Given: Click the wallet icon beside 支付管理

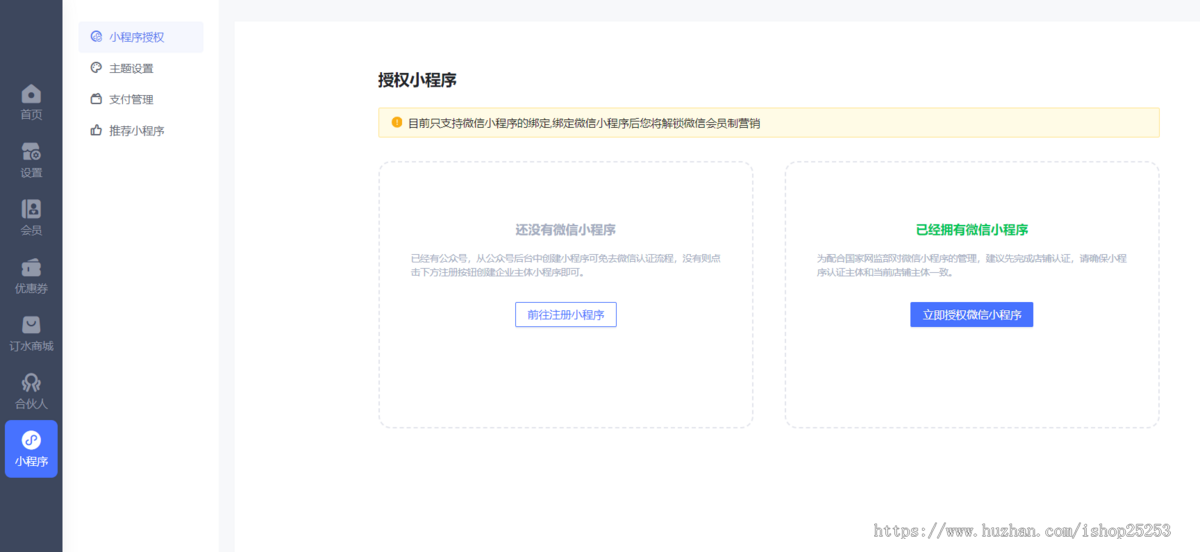Looking at the screenshot, I should coord(96,99).
